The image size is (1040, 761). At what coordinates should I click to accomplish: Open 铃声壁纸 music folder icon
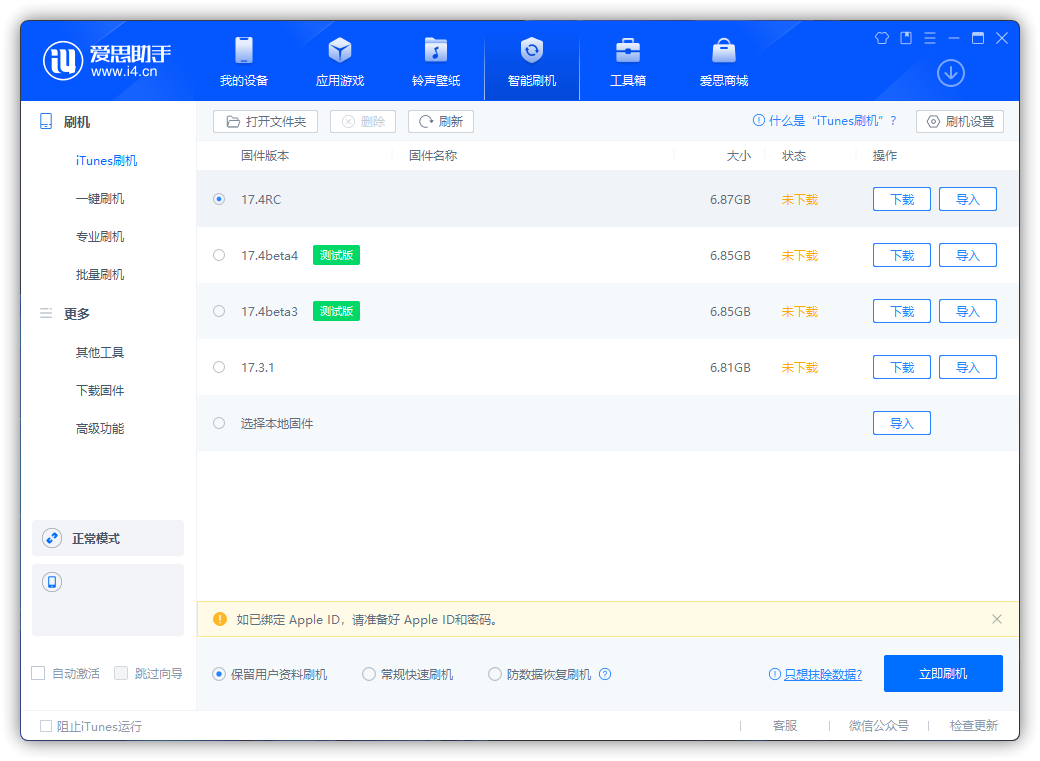click(436, 50)
